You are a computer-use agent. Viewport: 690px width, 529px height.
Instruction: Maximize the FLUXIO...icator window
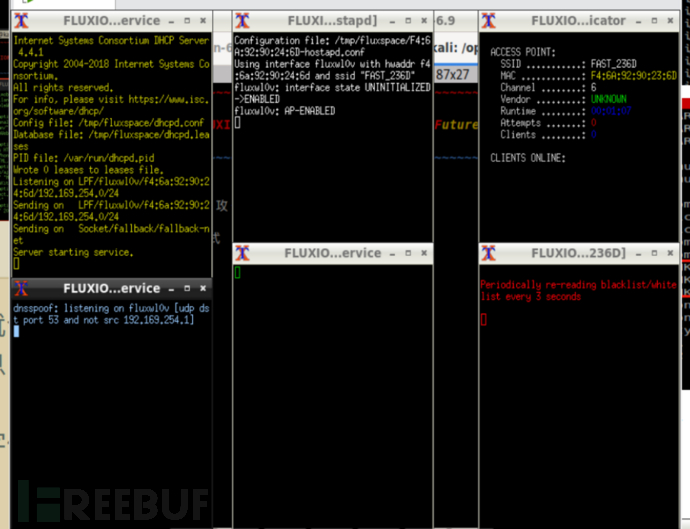click(654, 21)
